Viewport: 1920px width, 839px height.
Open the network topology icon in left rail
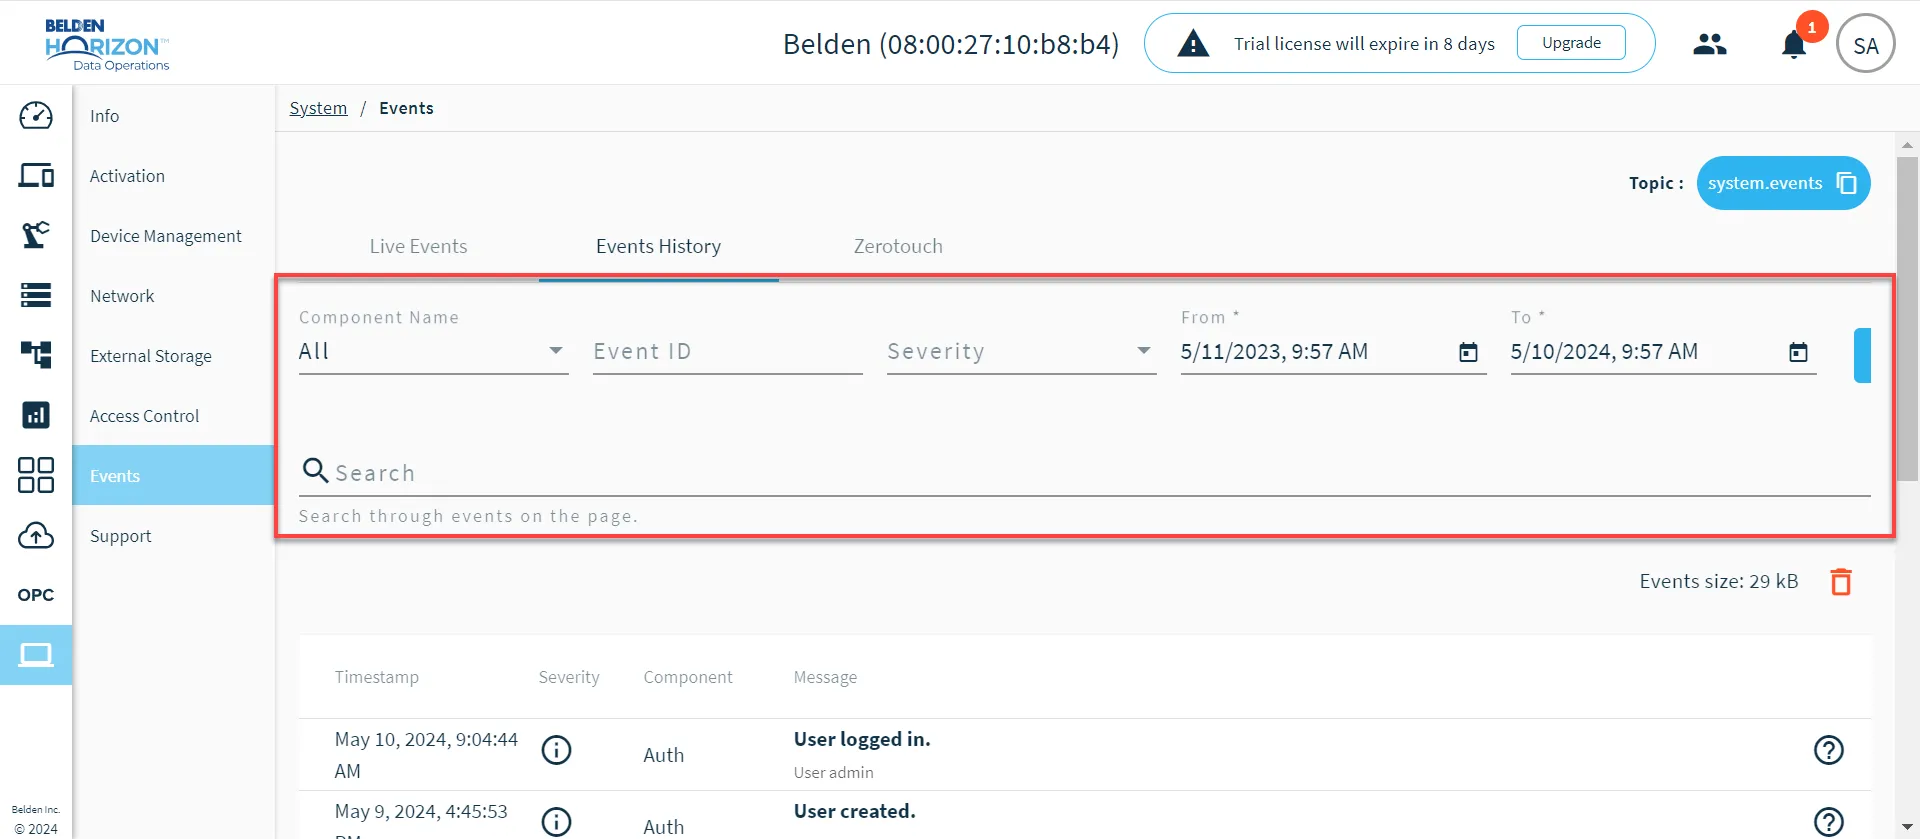click(x=36, y=355)
